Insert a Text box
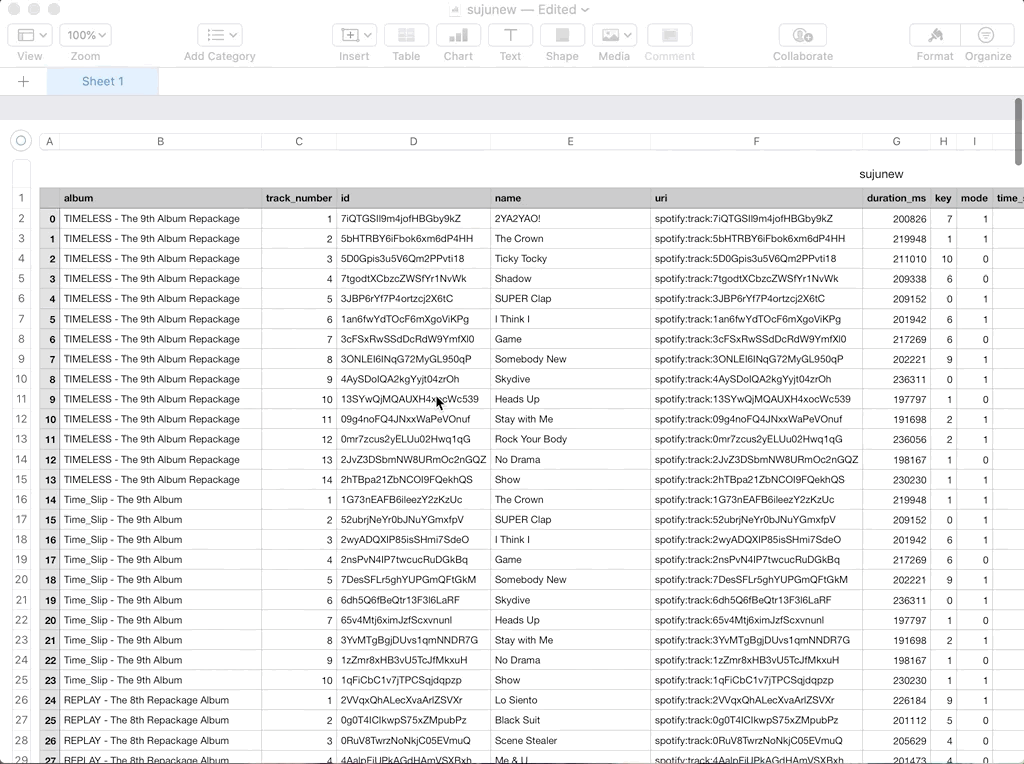 click(510, 35)
